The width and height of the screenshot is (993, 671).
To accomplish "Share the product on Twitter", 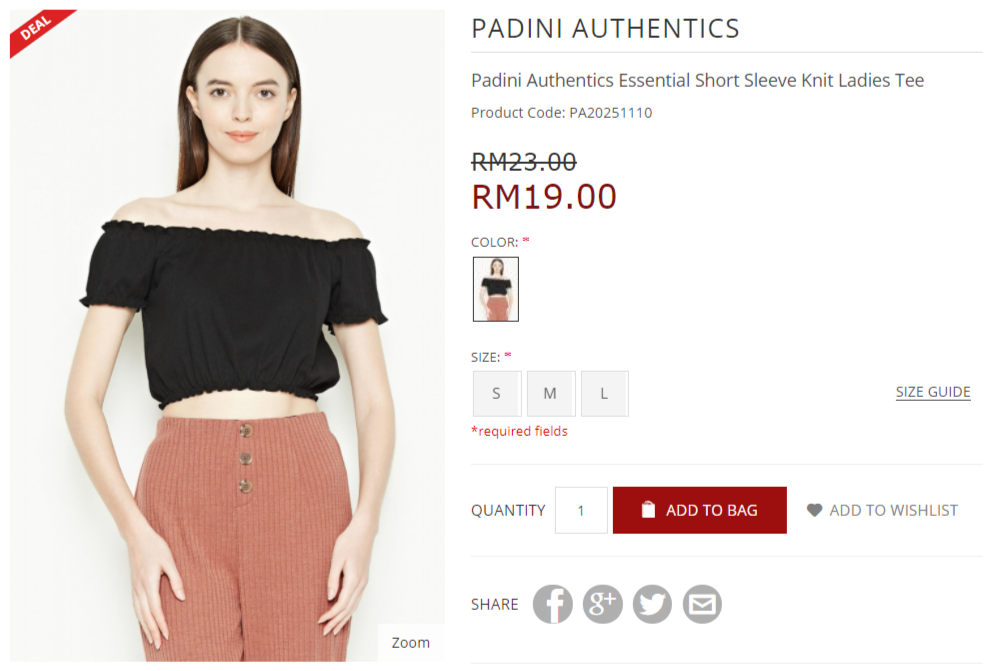I will coord(652,604).
